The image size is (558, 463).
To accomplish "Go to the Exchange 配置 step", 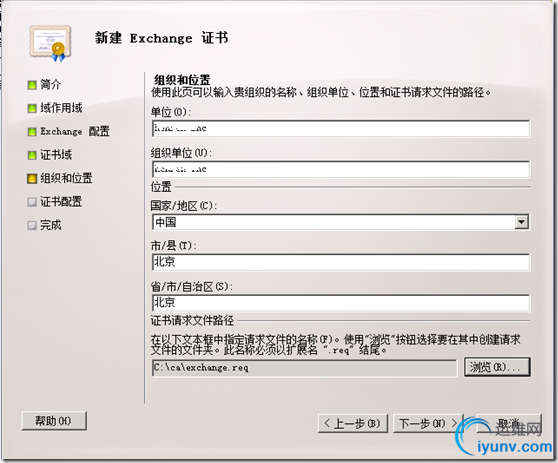I will point(75,131).
